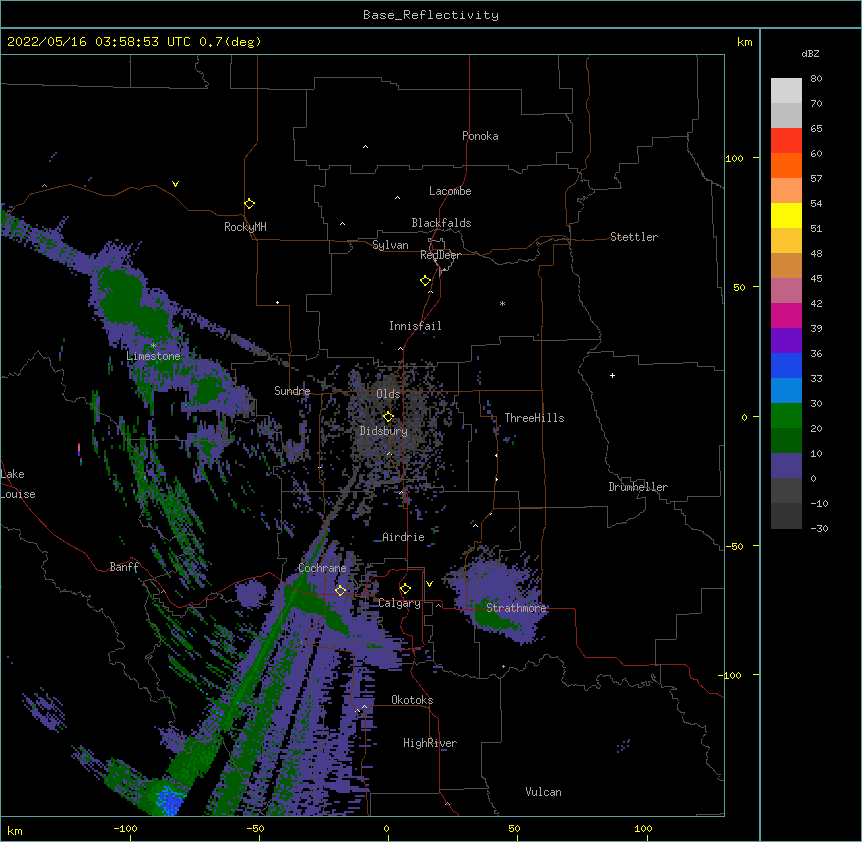
Task: Click the -50 tick on right axis
Action: coord(734,546)
